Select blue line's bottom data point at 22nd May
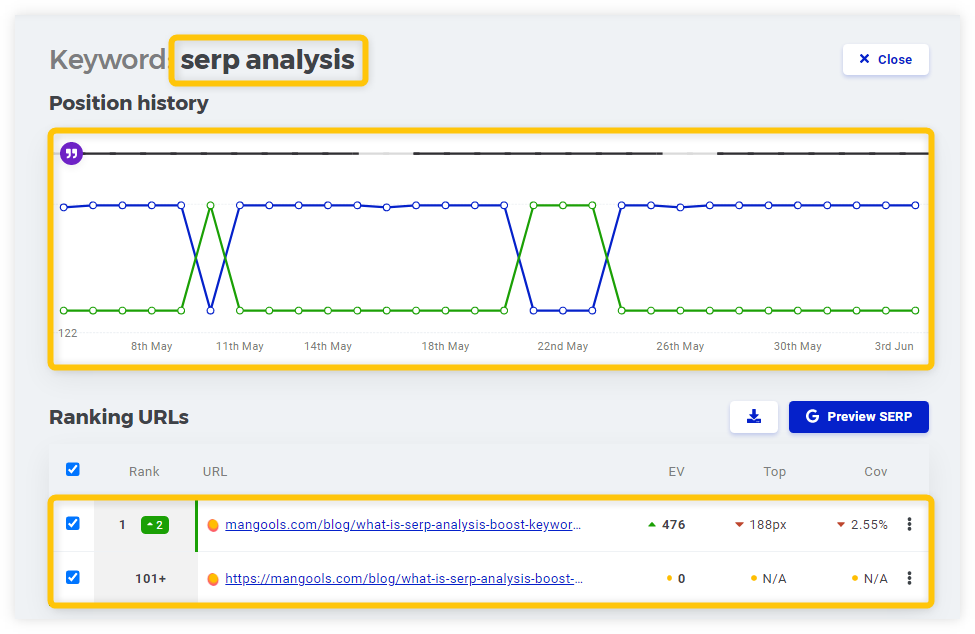 click(563, 311)
